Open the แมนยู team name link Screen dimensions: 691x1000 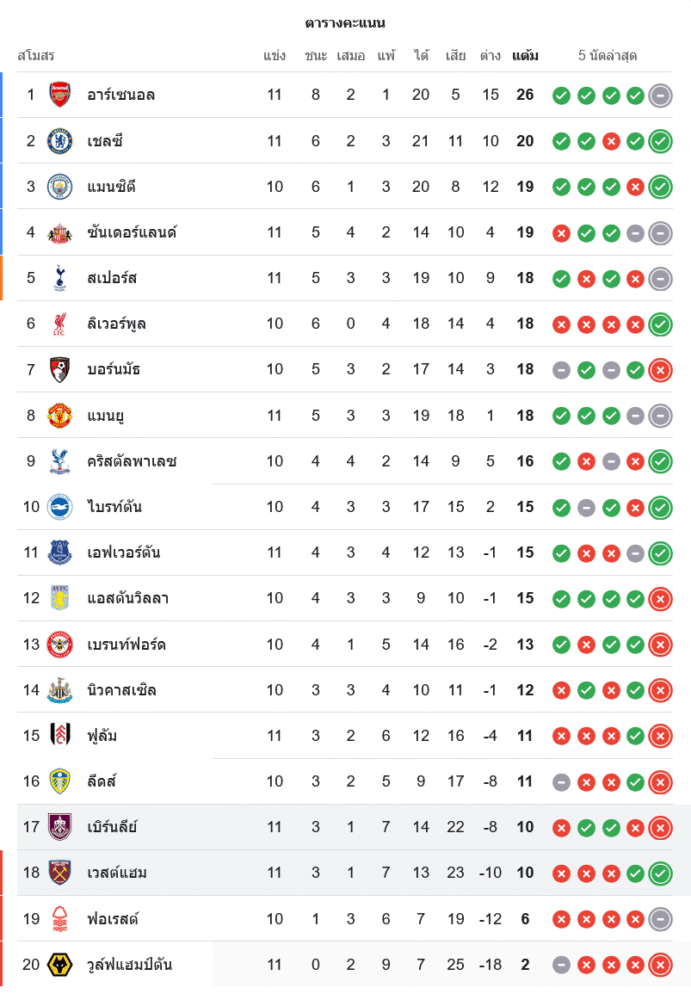[106, 416]
